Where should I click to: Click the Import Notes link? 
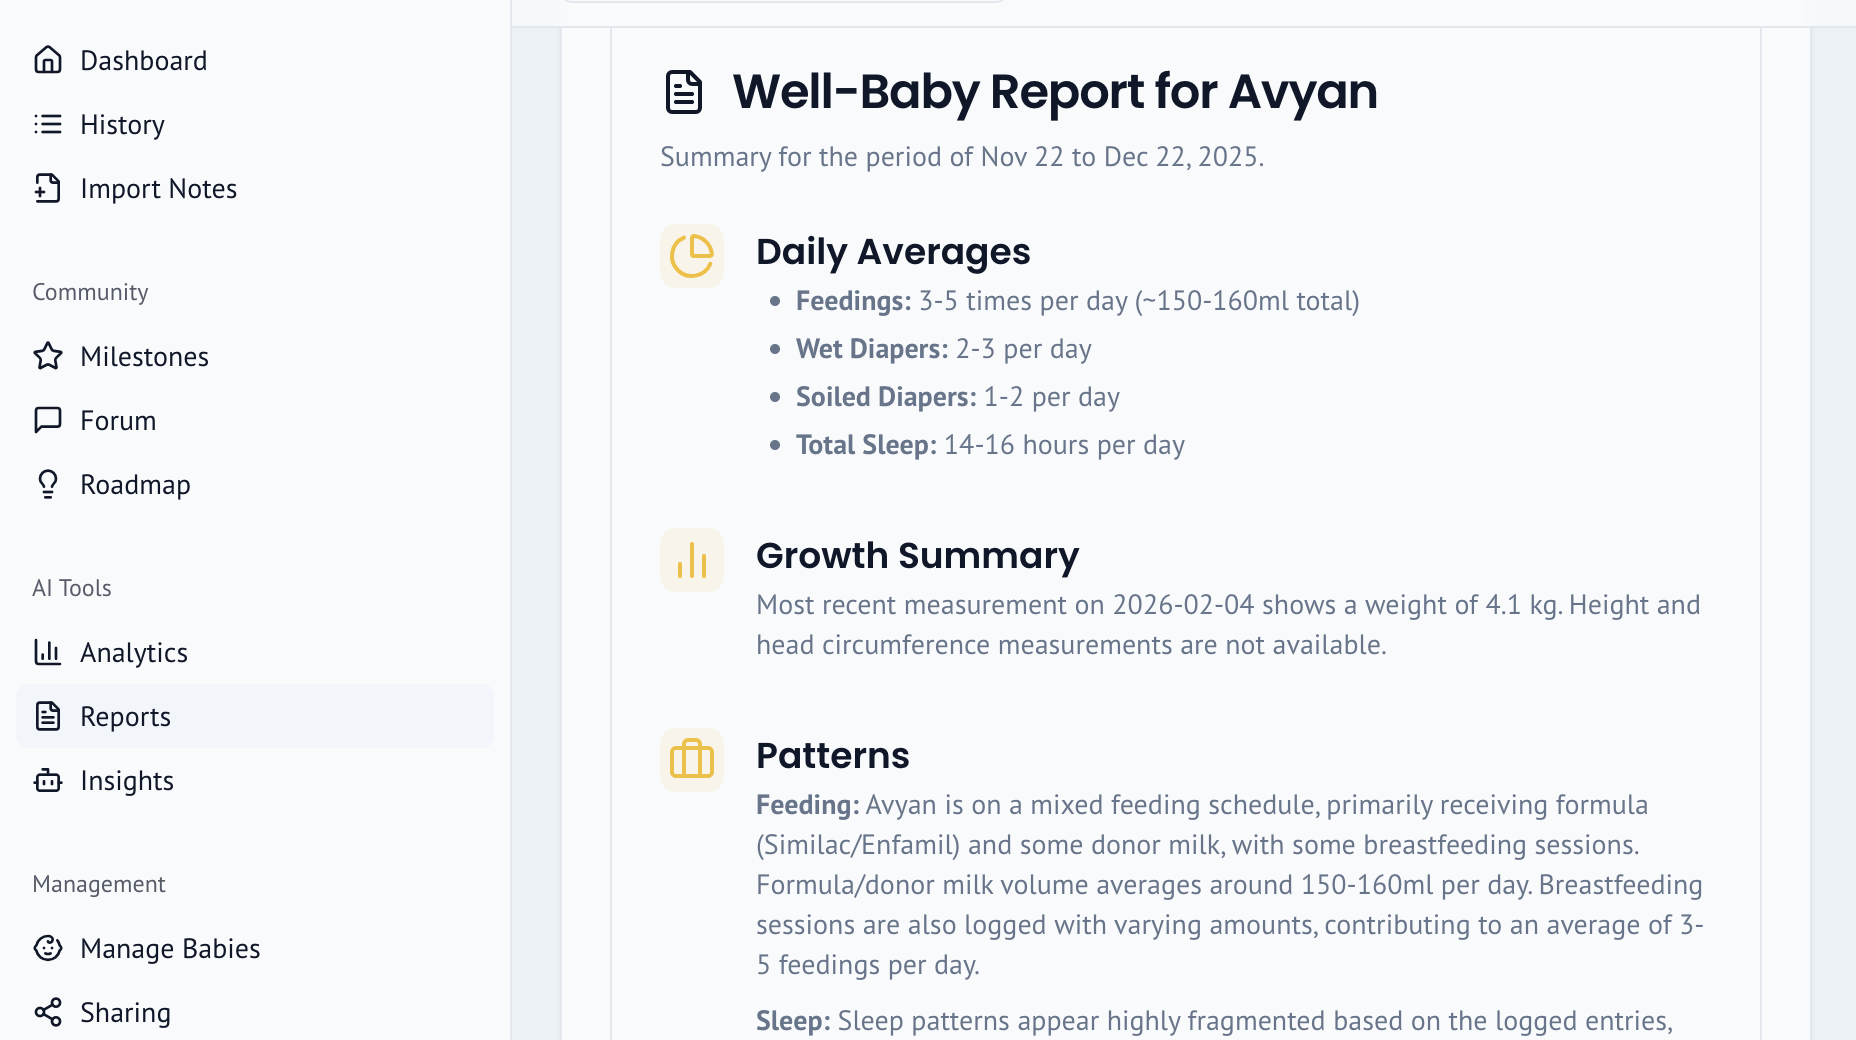pyautogui.click(x=158, y=188)
